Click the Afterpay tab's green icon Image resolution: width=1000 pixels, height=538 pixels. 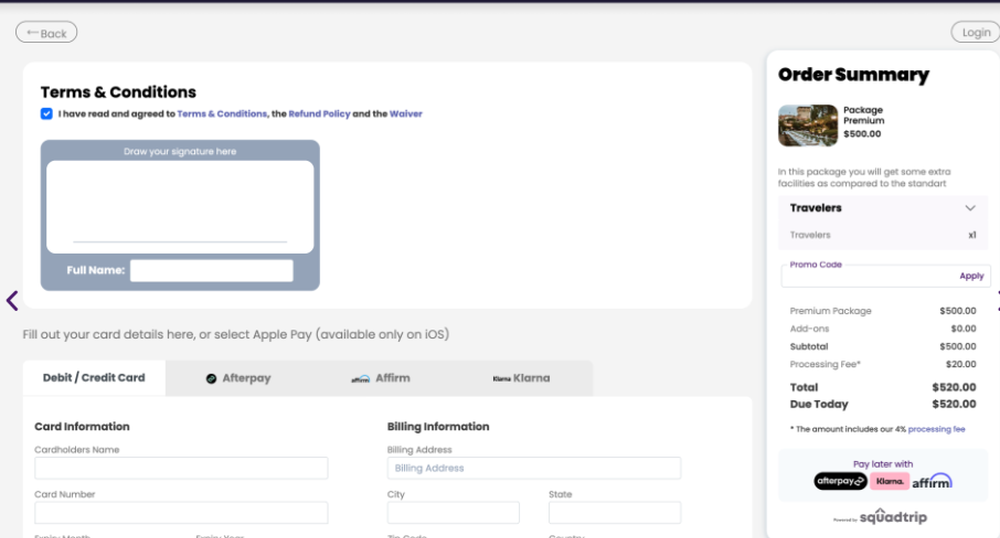(x=211, y=379)
